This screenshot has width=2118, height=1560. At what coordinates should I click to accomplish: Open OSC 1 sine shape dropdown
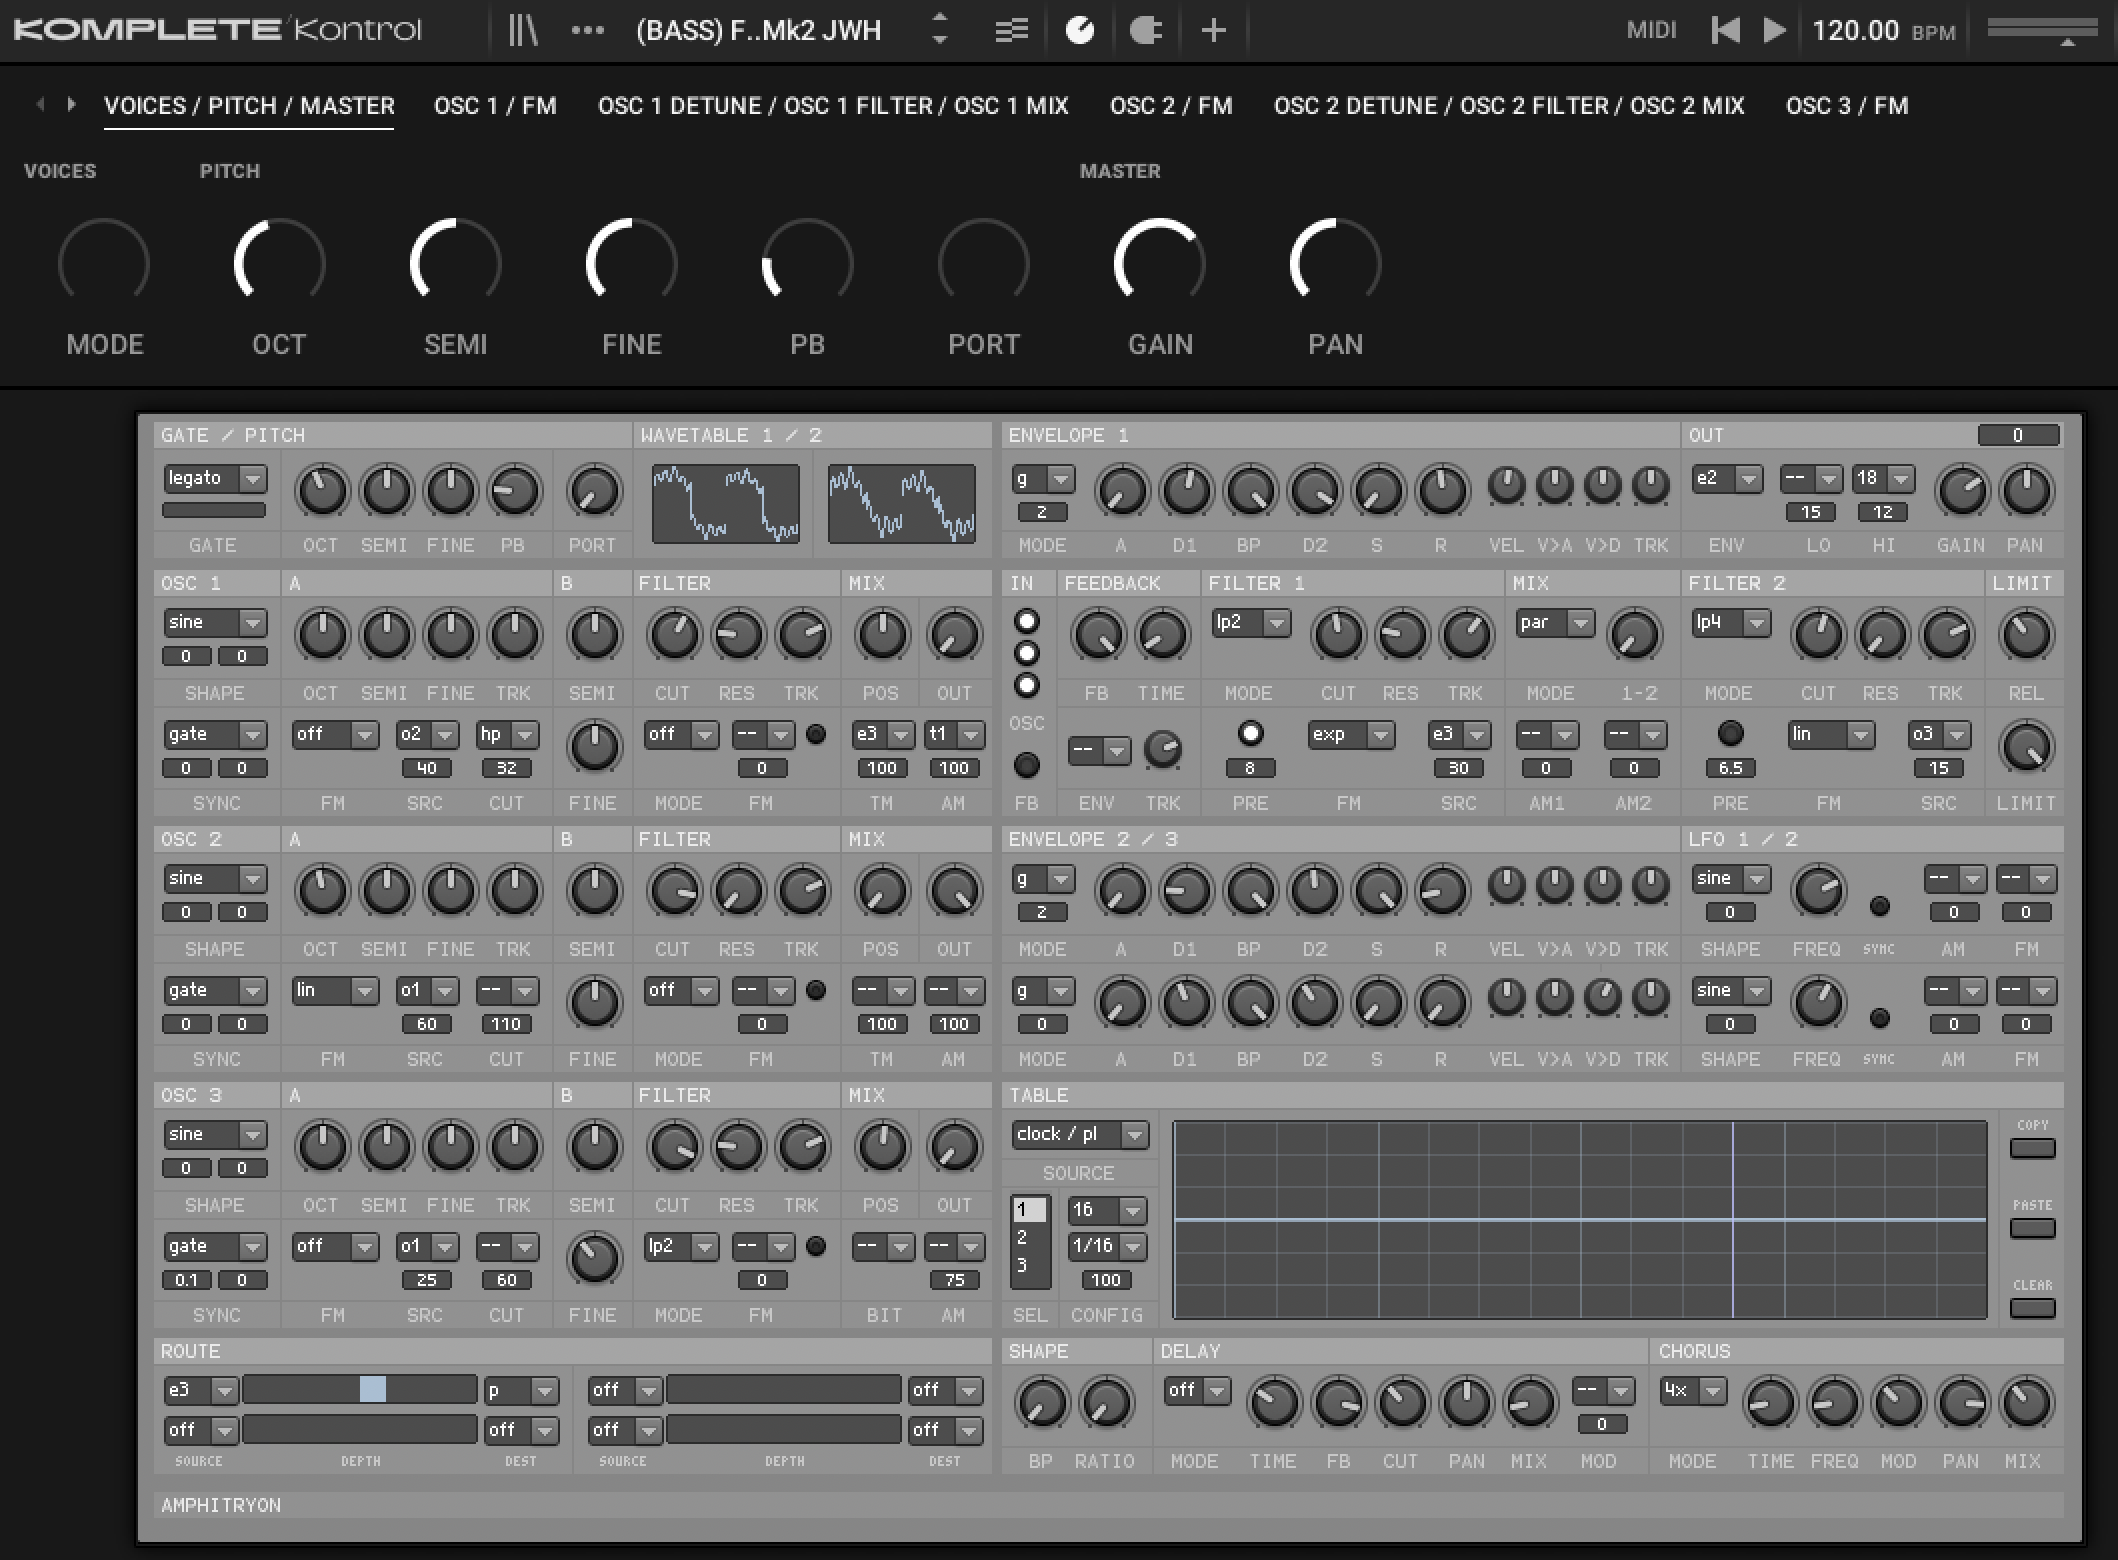(215, 623)
